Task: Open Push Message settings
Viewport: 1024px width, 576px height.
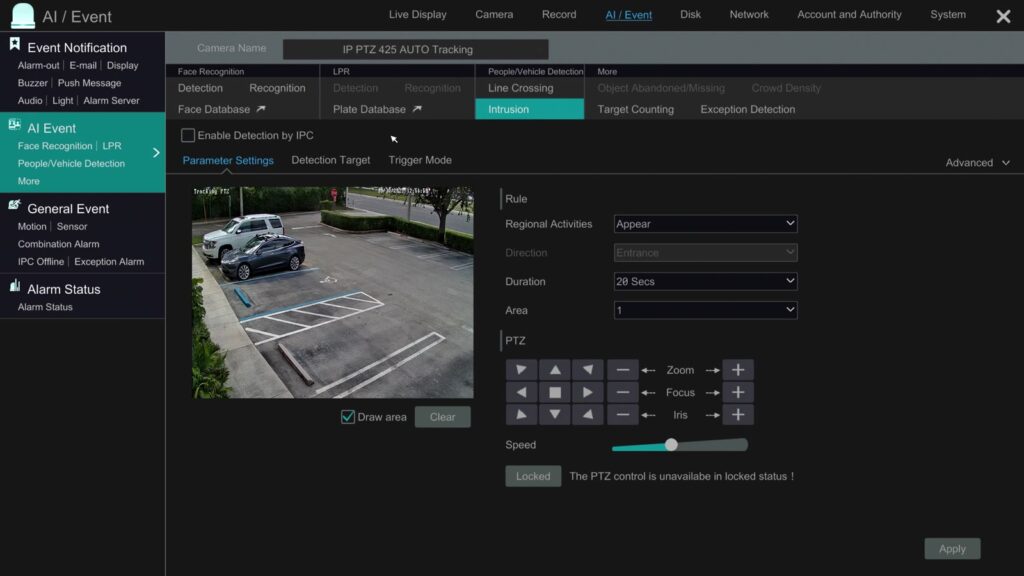Action: coord(89,83)
